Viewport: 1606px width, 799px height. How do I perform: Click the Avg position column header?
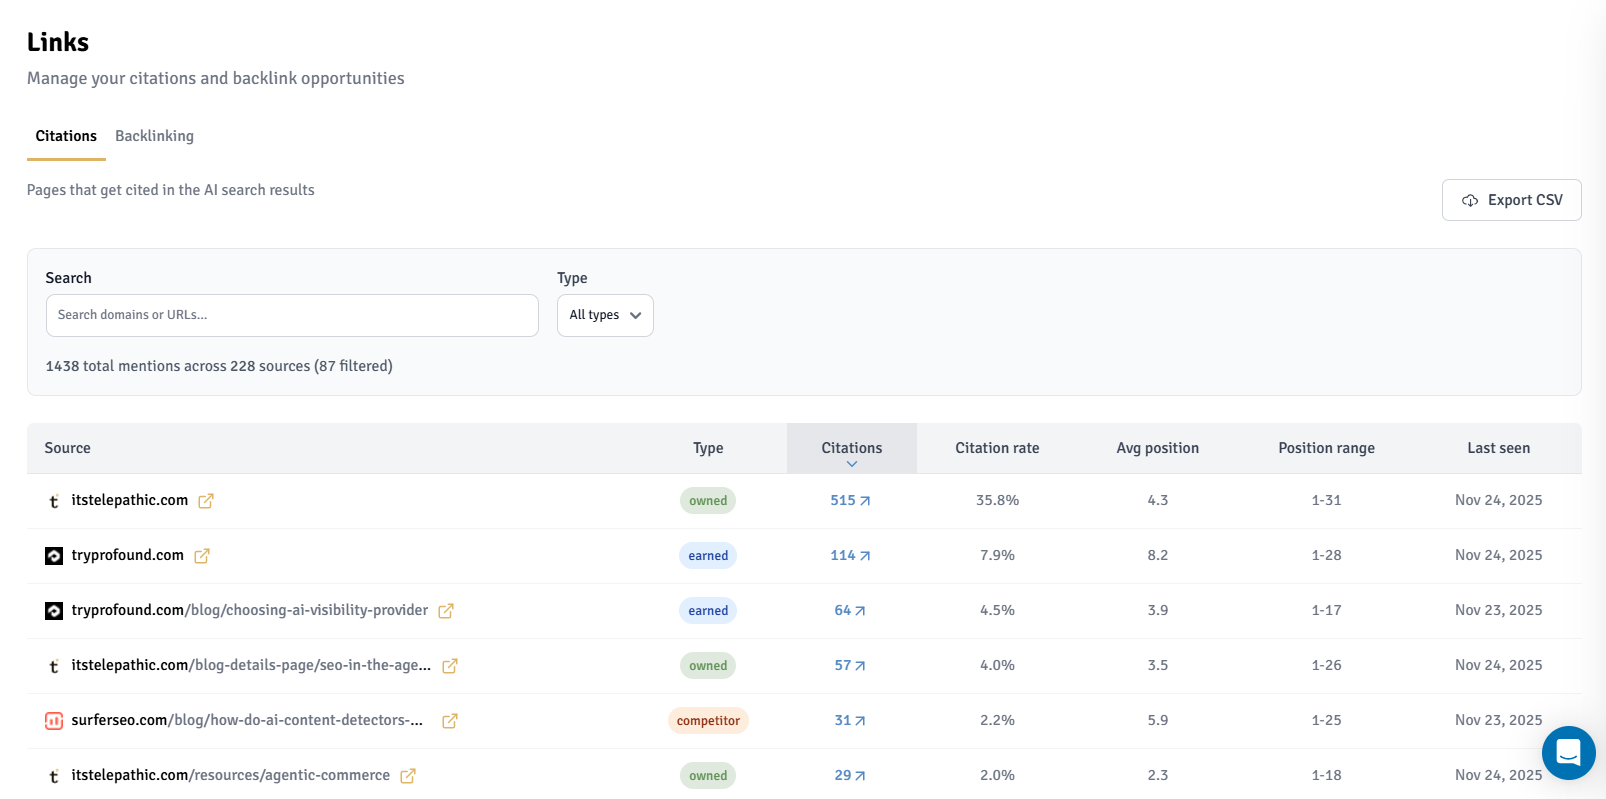pyautogui.click(x=1157, y=448)
